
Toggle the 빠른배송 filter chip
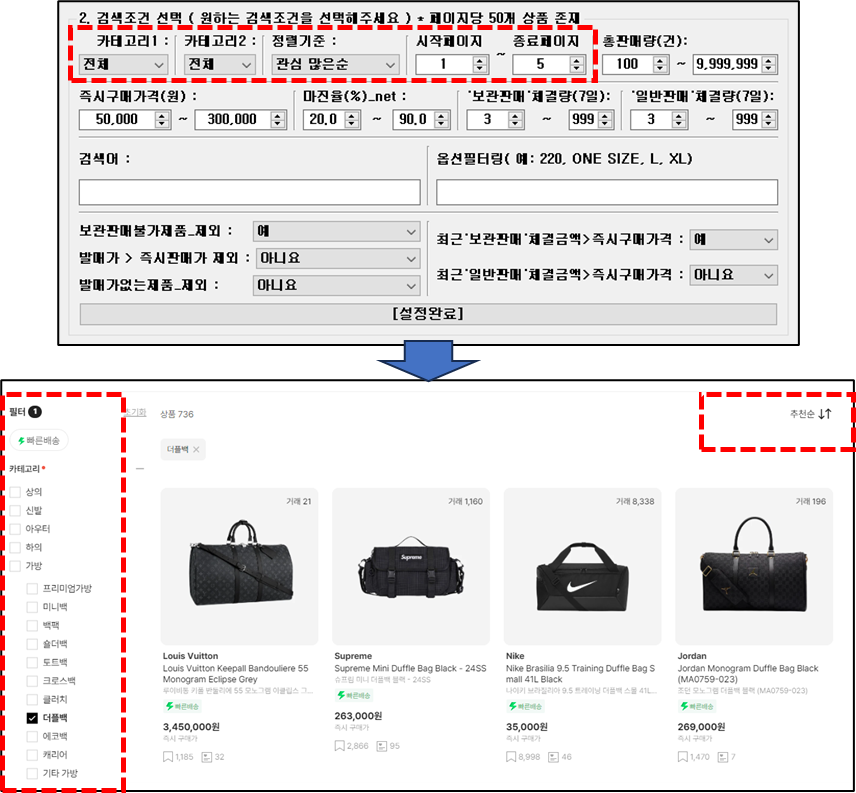click(39, 440)
